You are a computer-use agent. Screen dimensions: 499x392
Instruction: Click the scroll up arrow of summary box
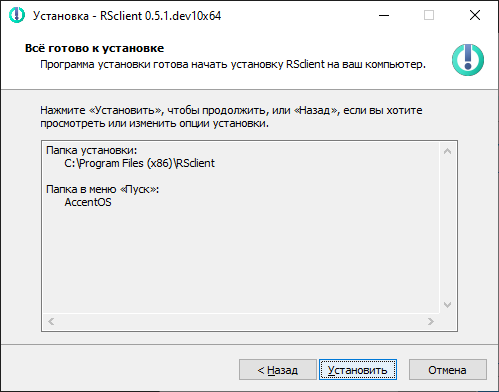[447, 151]
